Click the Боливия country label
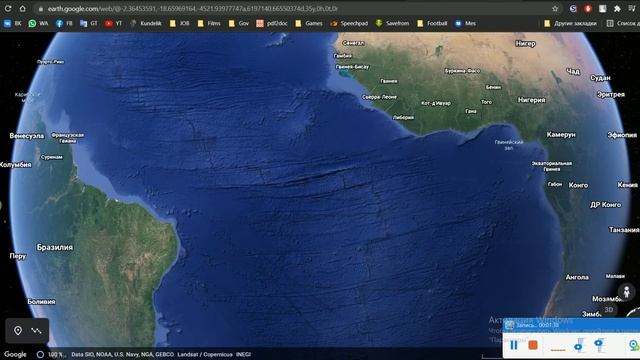The image size is (640, 360). click(41, 302)
